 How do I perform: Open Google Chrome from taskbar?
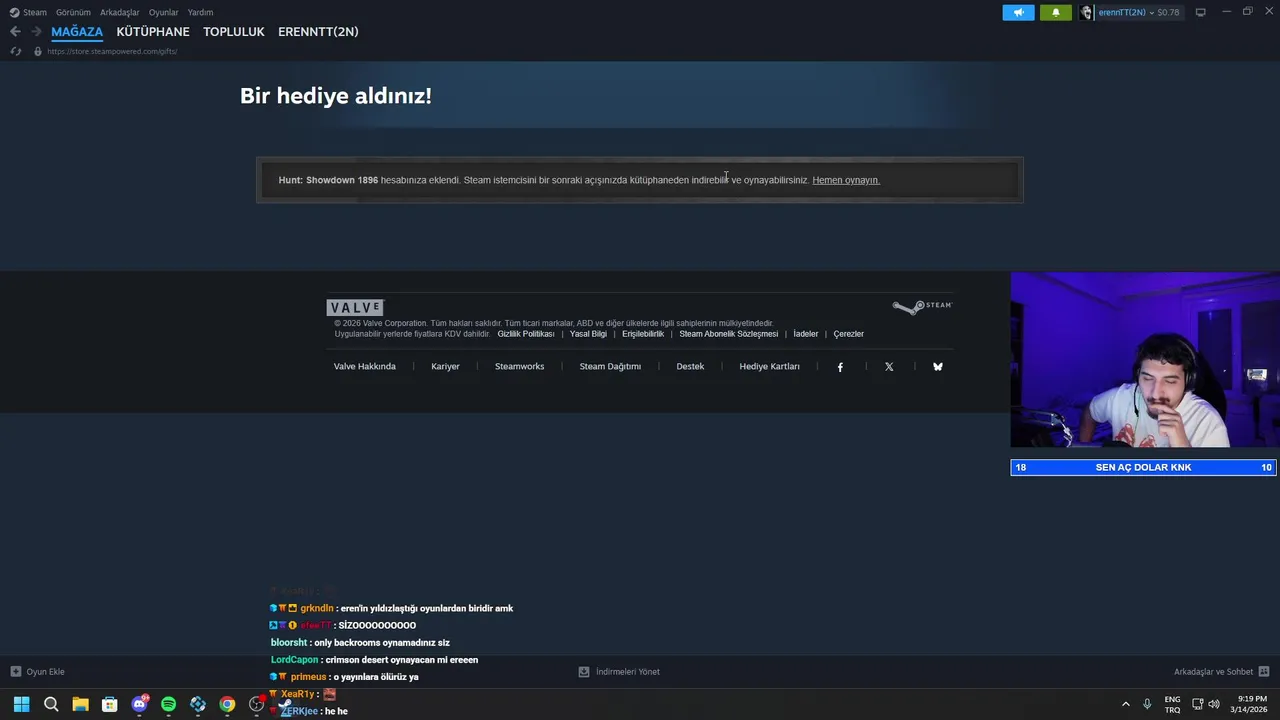[x=227, y=704]
